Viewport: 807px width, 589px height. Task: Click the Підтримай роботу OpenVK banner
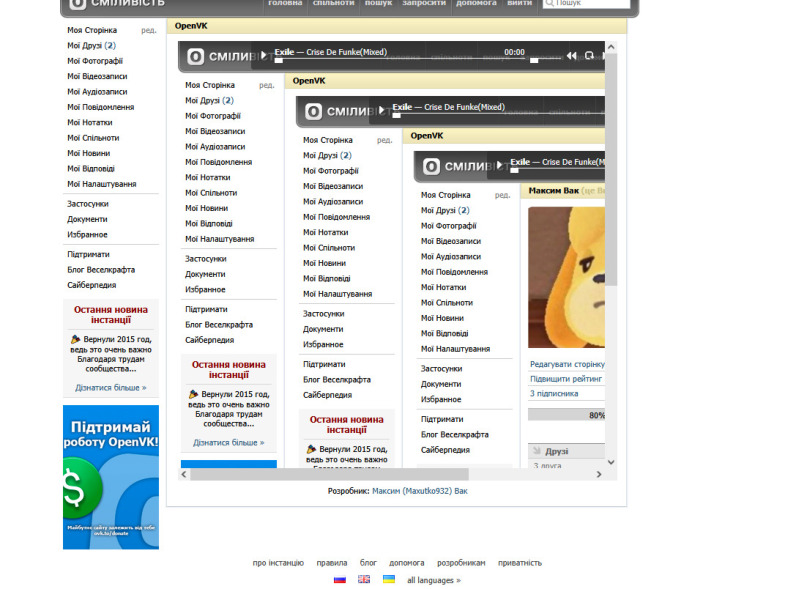[x=111, y=477]
